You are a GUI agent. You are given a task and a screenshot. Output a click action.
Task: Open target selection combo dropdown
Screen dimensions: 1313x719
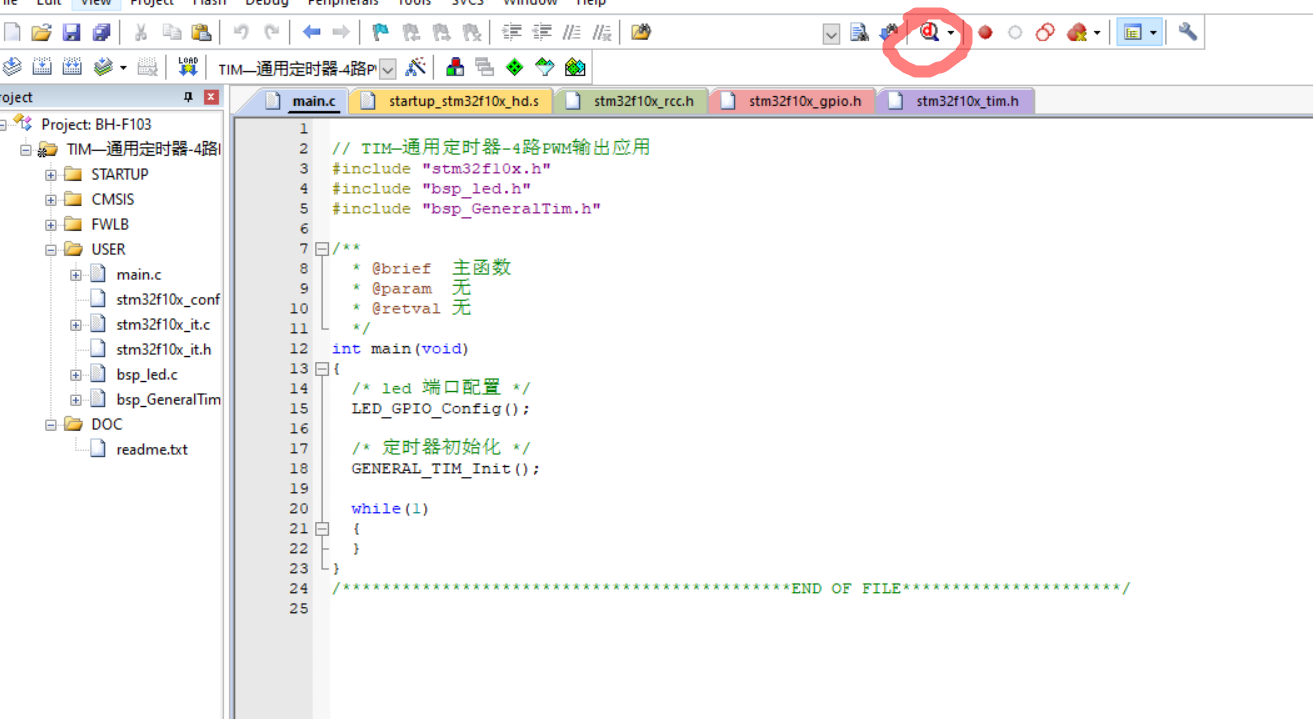pos(388,68)
